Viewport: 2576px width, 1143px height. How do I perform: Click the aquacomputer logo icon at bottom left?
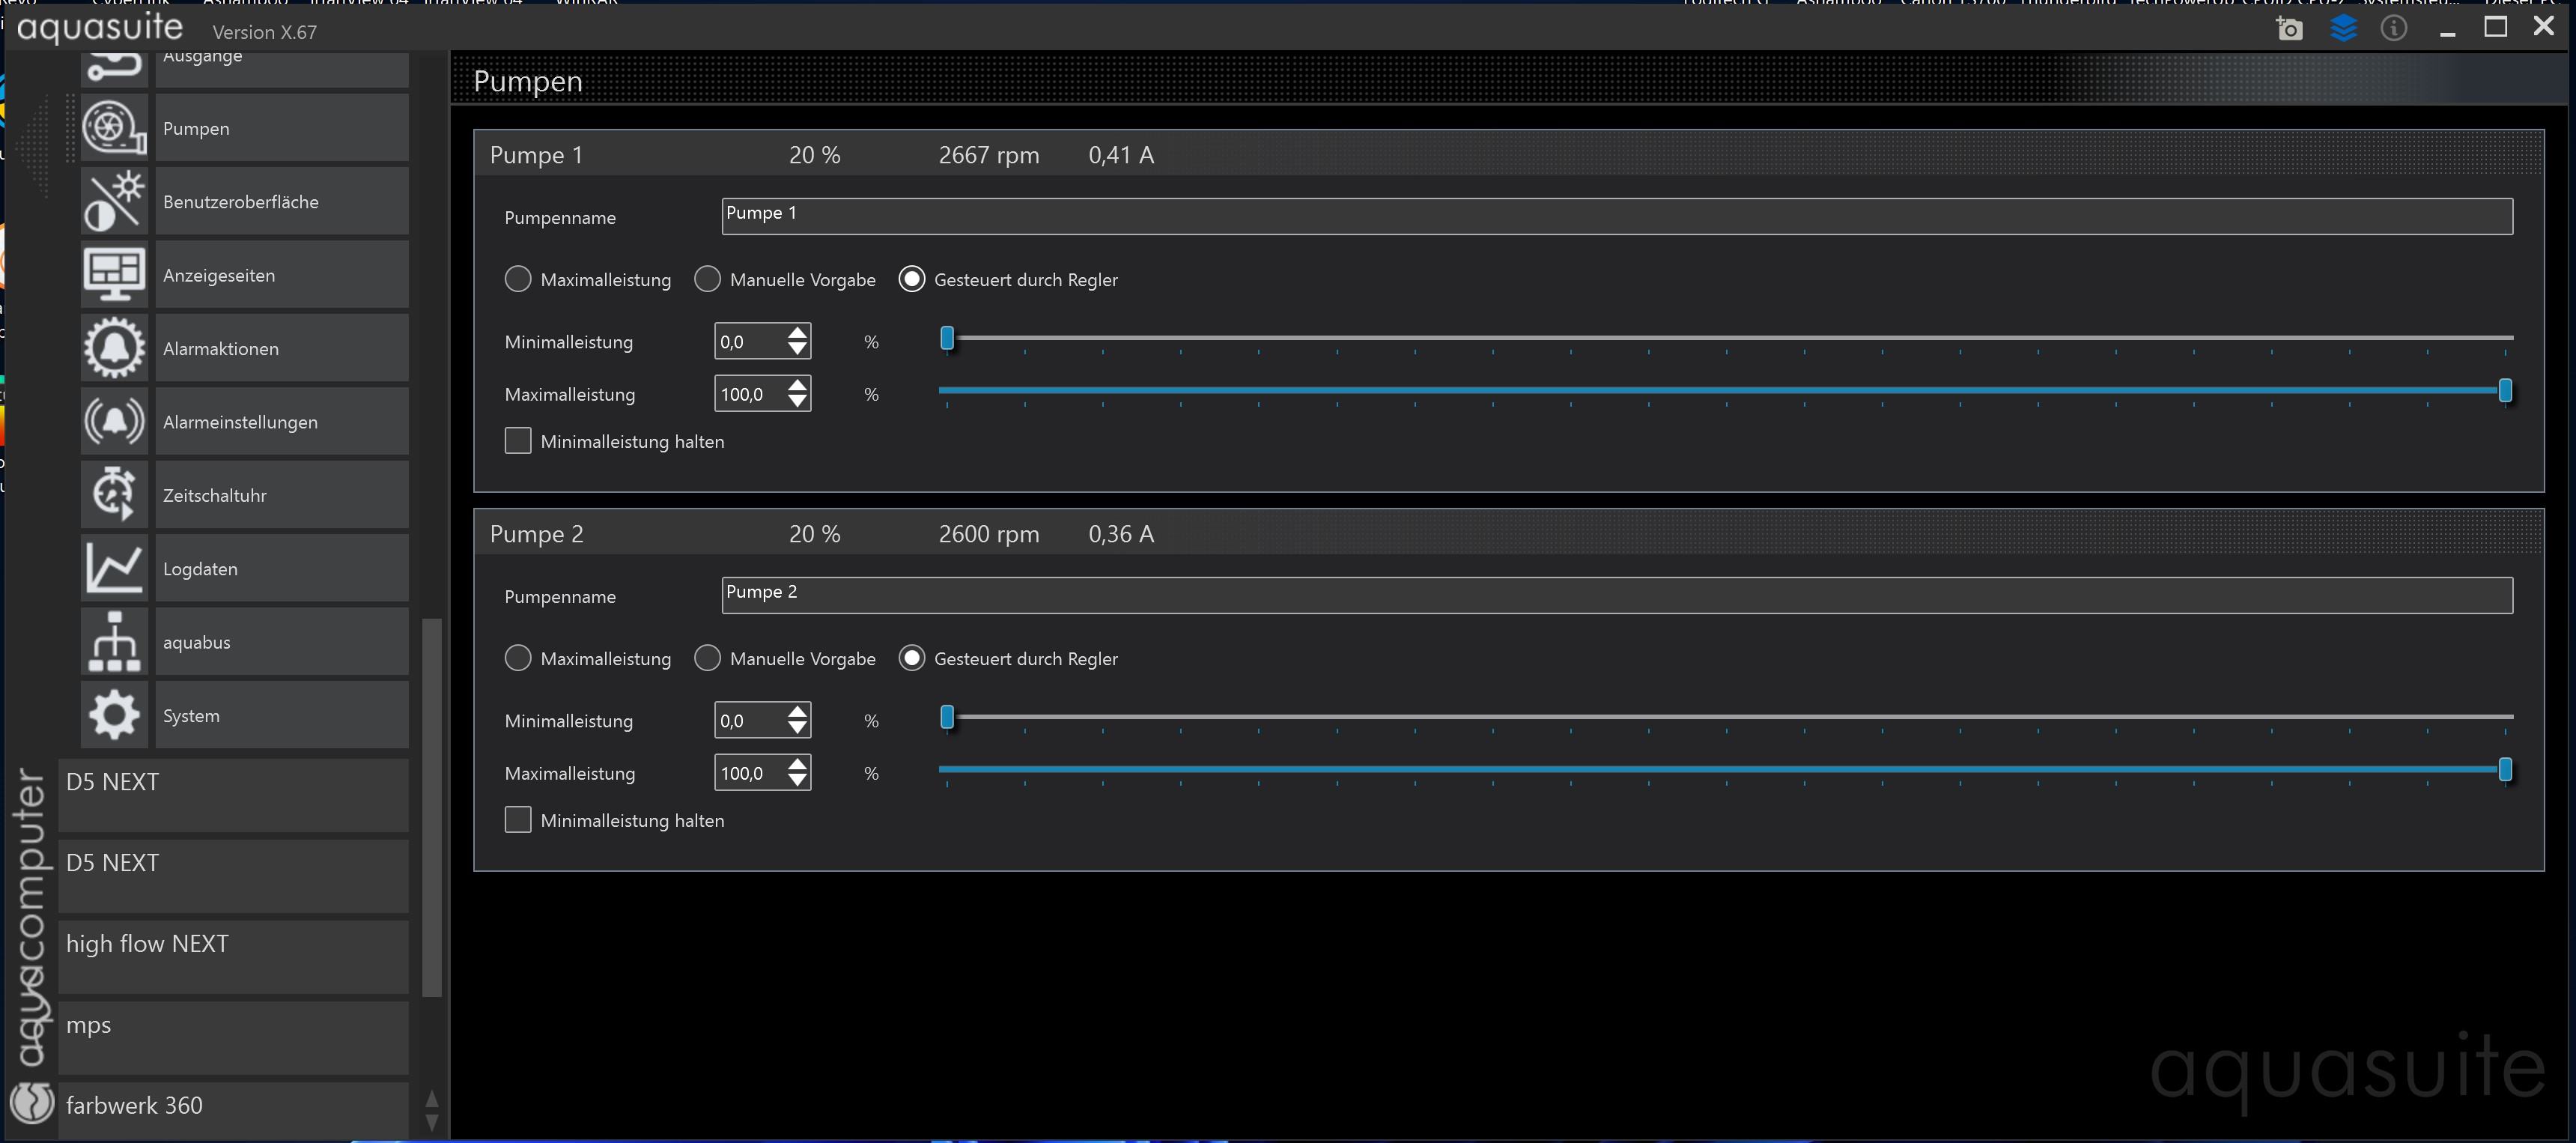pos(32,1103)
